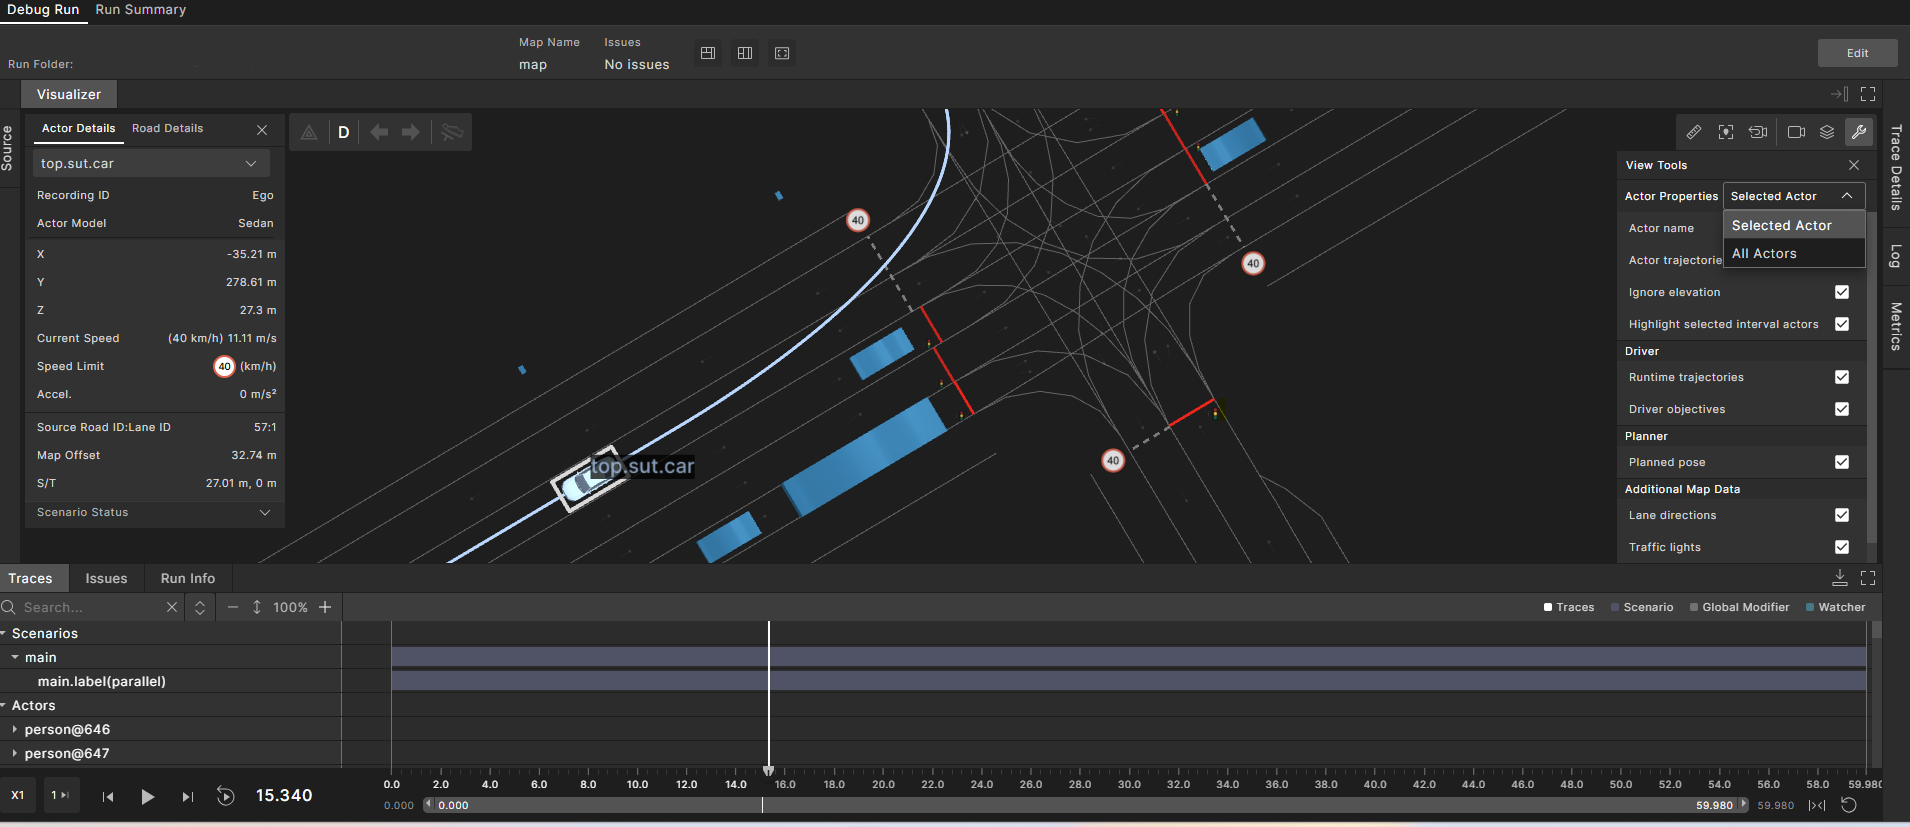Click the three-column layout icon
Viewport: 1910px width, 827px height.
coord(745,53)
